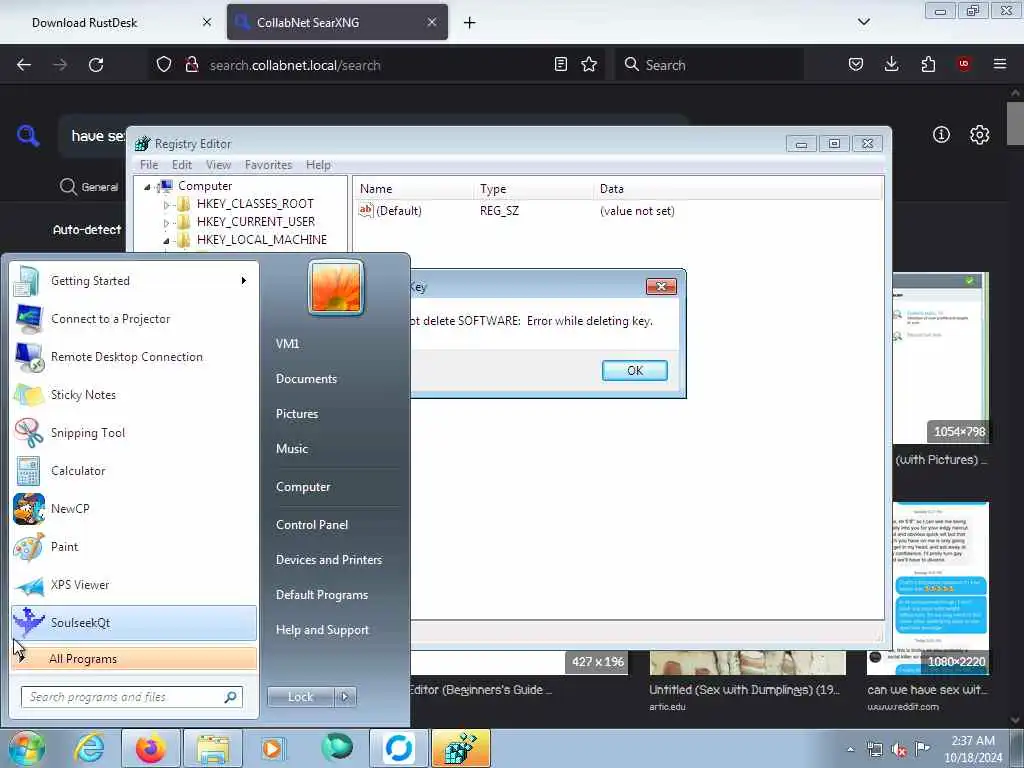The width and height of the screenshot is (1024, 768).
Task: Launch Sticky Notes
Action: click(134, 394)
